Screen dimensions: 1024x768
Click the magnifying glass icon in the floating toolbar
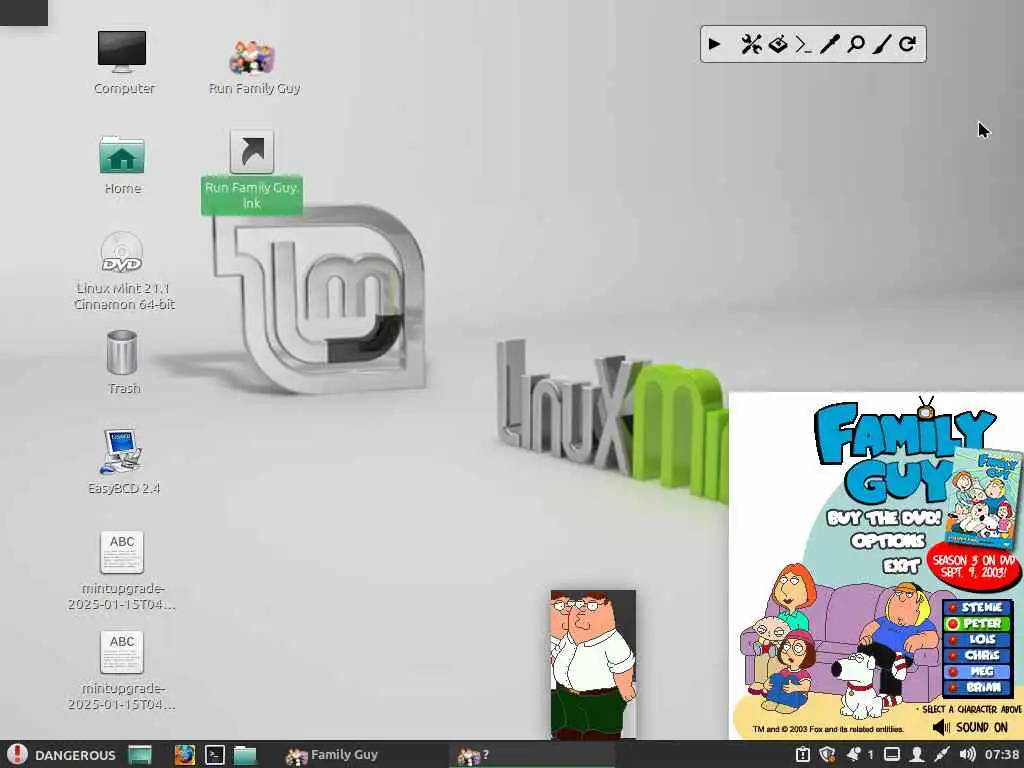tap(856, 44)
